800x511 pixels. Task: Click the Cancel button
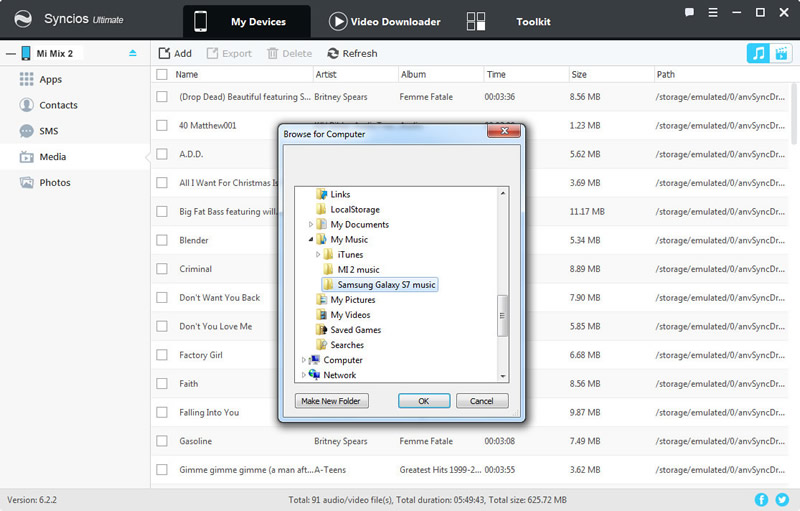tap(482, 401)
